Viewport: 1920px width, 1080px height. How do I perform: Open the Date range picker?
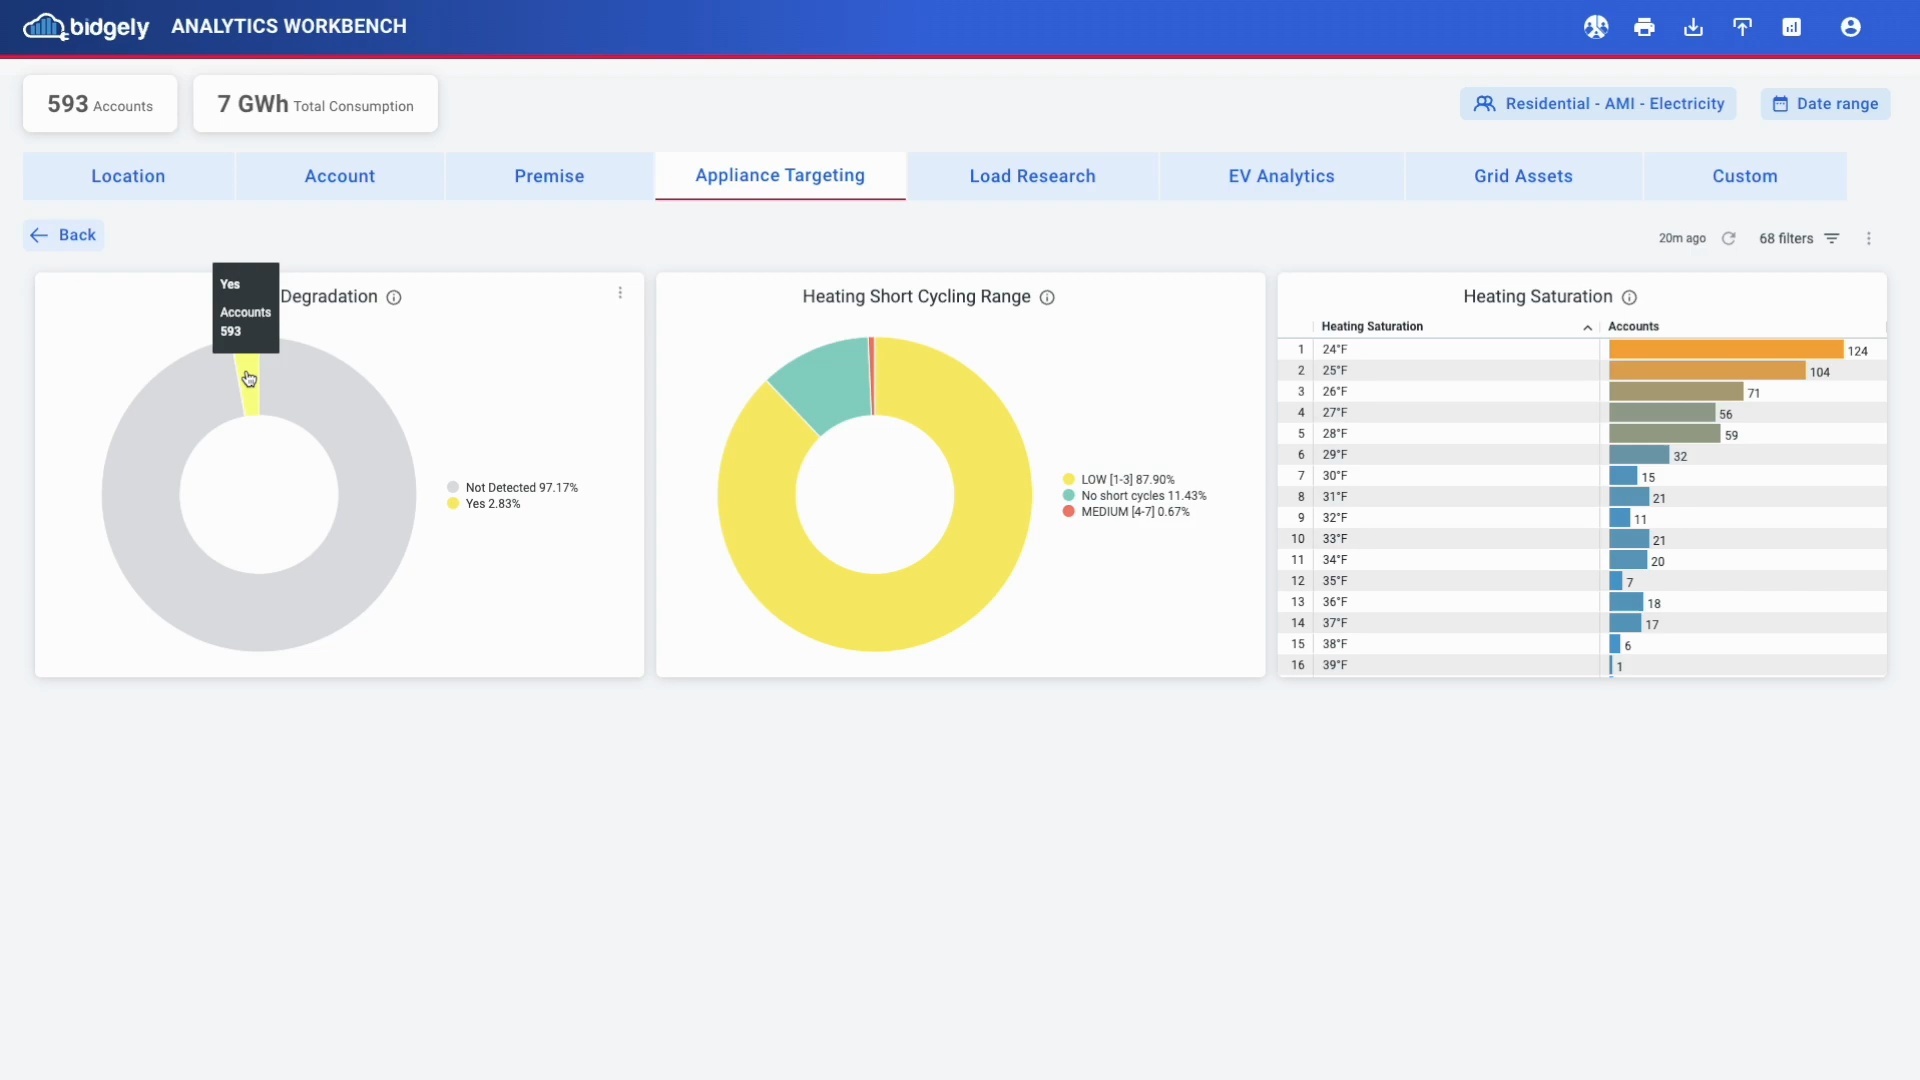coord(1825,104)
